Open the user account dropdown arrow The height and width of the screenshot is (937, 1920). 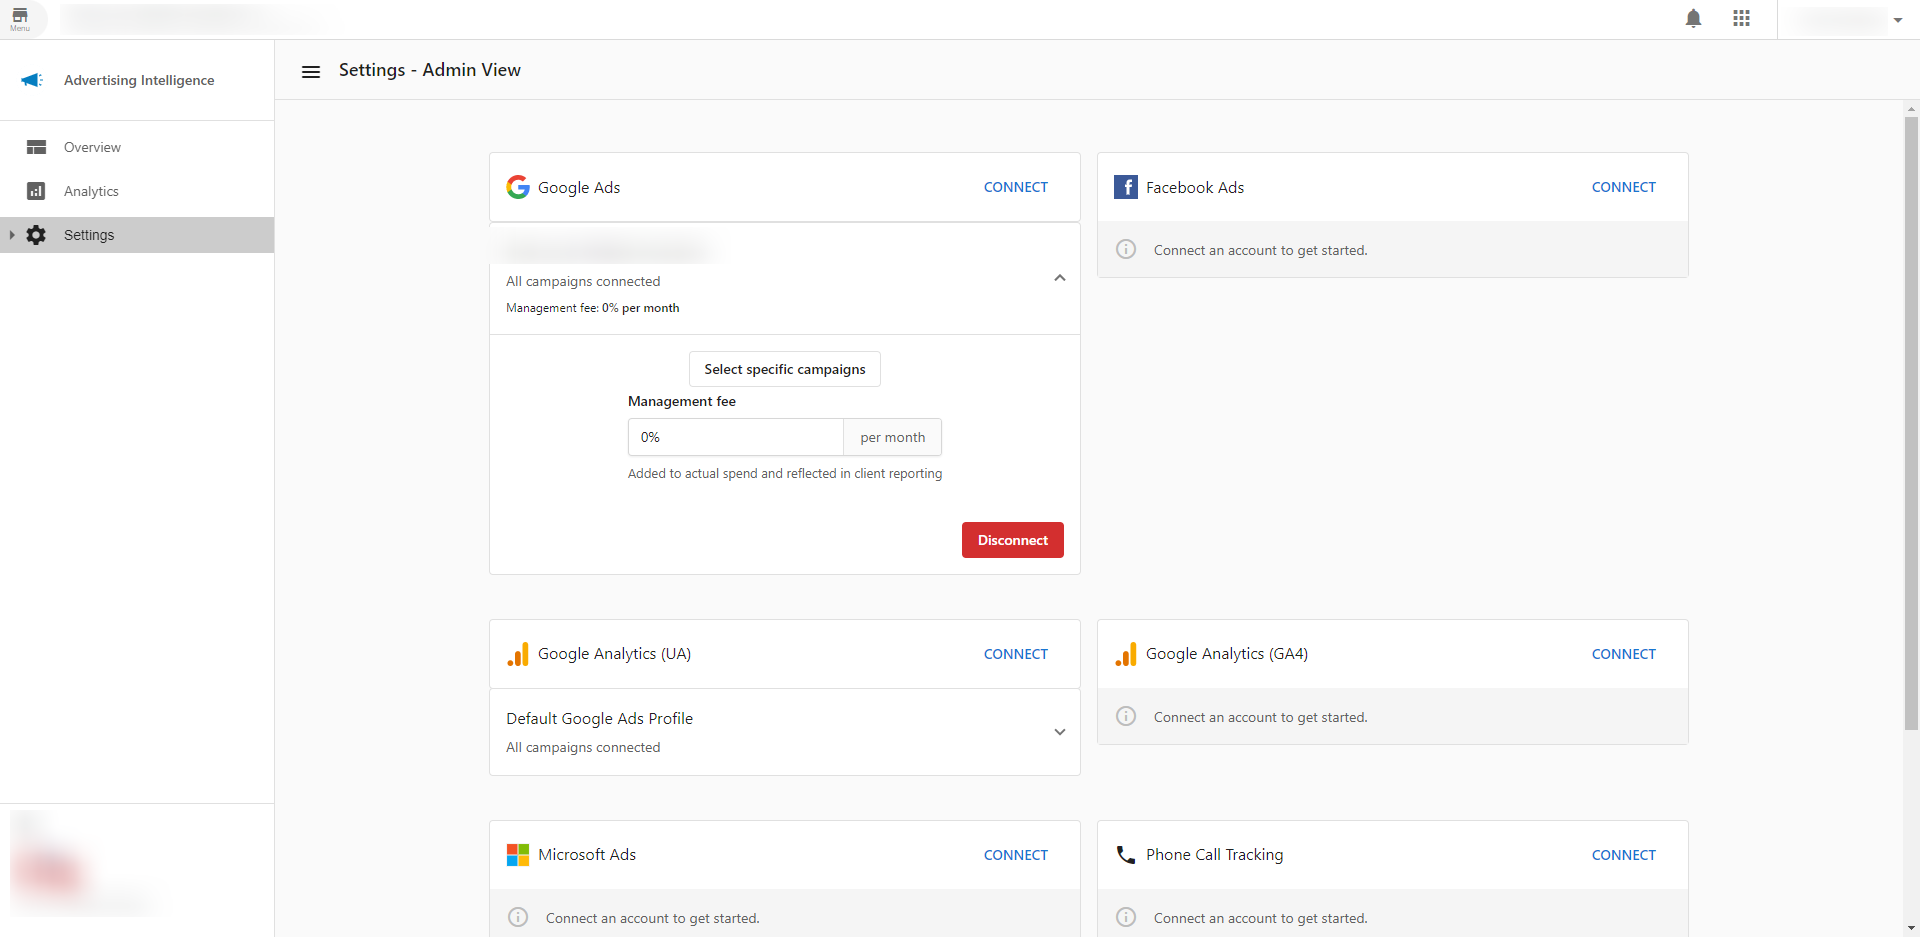[1897, 20]
